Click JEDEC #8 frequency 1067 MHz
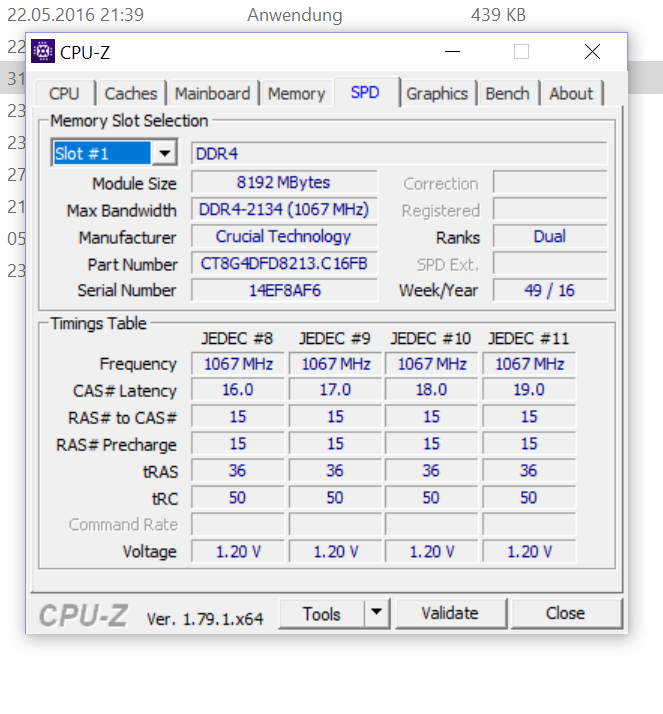663x714 pixels. (238, 363)
